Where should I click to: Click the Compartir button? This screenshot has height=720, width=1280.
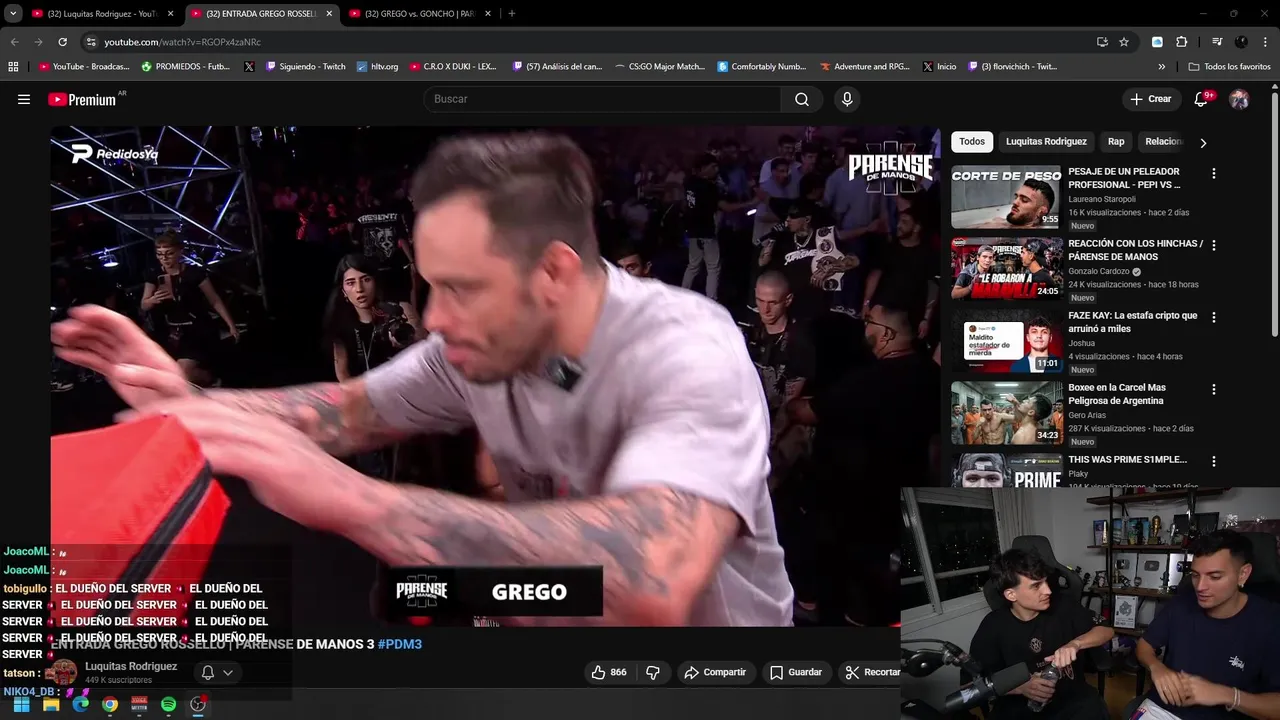tap(714, 672)
